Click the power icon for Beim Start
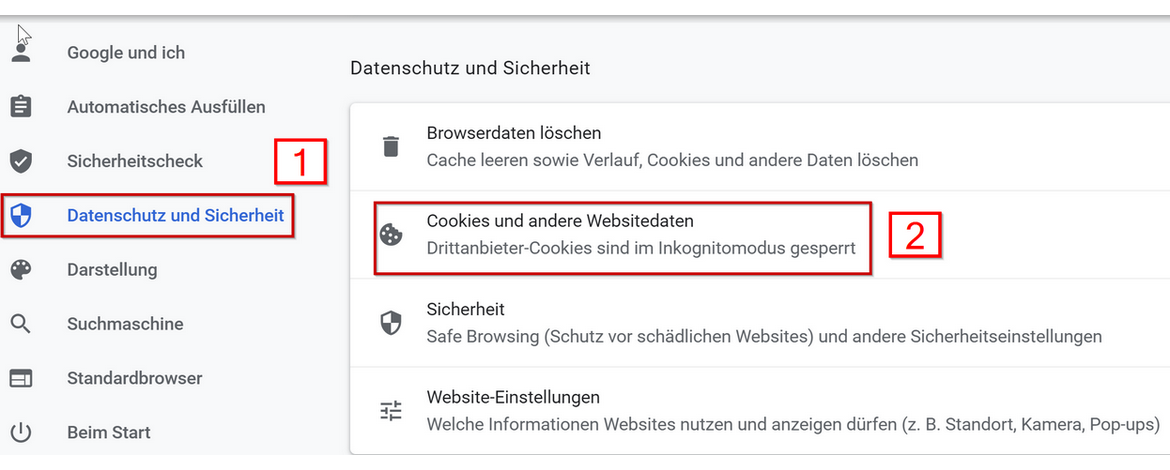The height and width of the screenshot is (470, 1170). click(x=21, y=433)
